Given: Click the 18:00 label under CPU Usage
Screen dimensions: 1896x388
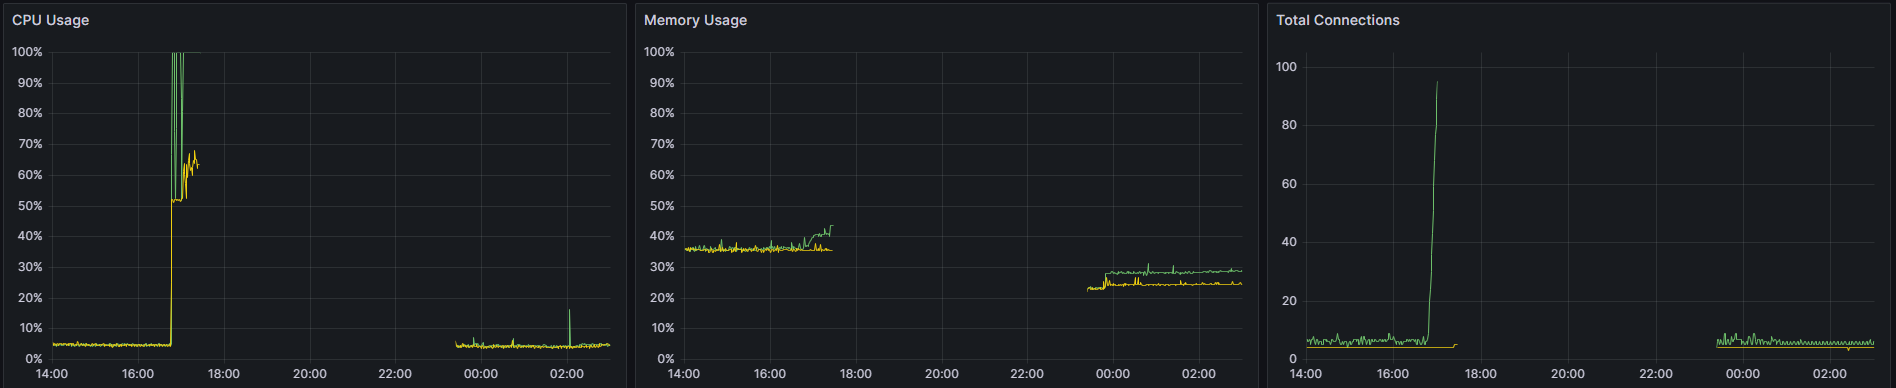Looking at the screenshot, I should (x=224, y=374).
